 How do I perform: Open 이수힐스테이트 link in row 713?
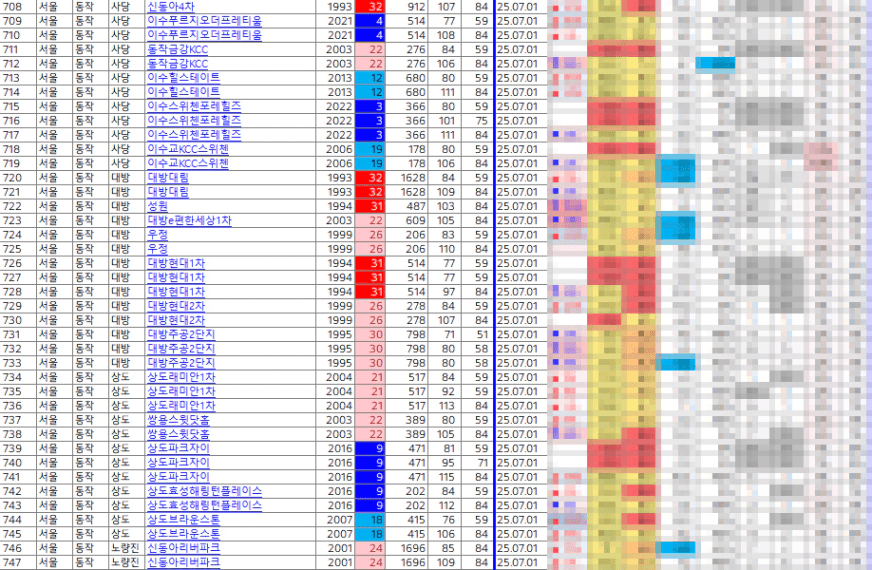point(184,78)
